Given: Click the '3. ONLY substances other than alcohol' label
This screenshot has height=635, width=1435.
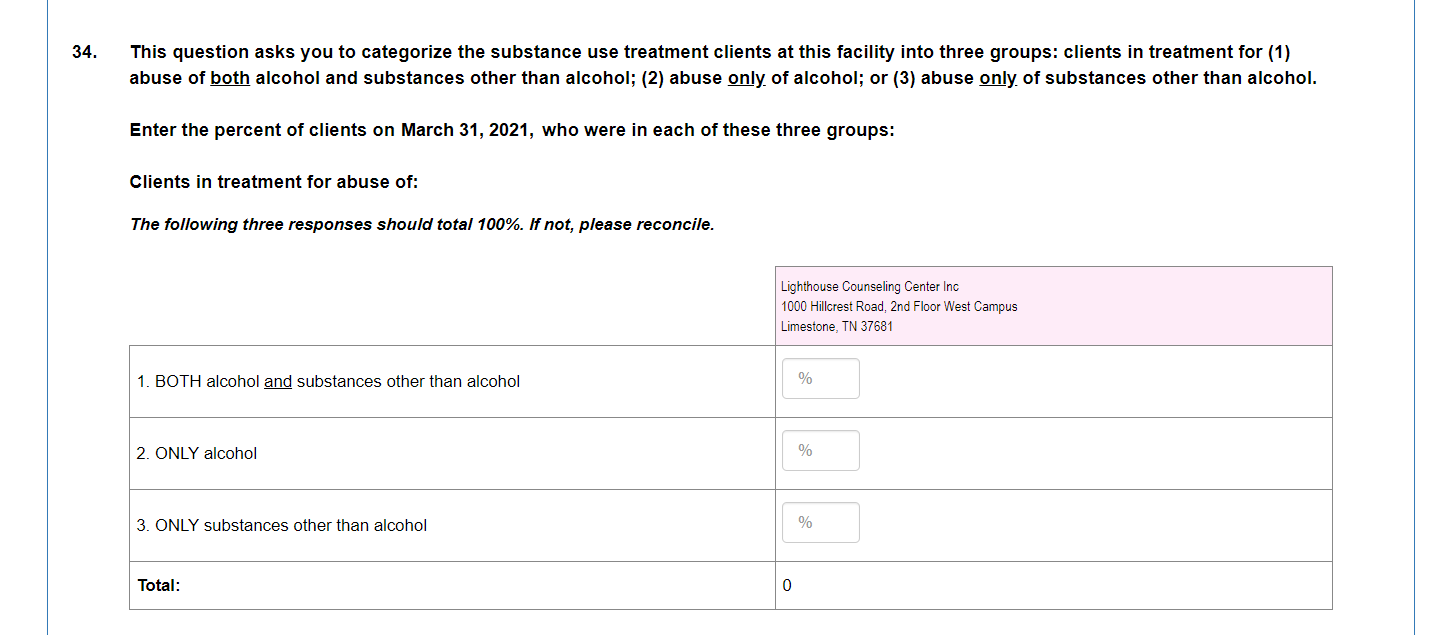Looking at the screenshot, I should click(281, 526).
